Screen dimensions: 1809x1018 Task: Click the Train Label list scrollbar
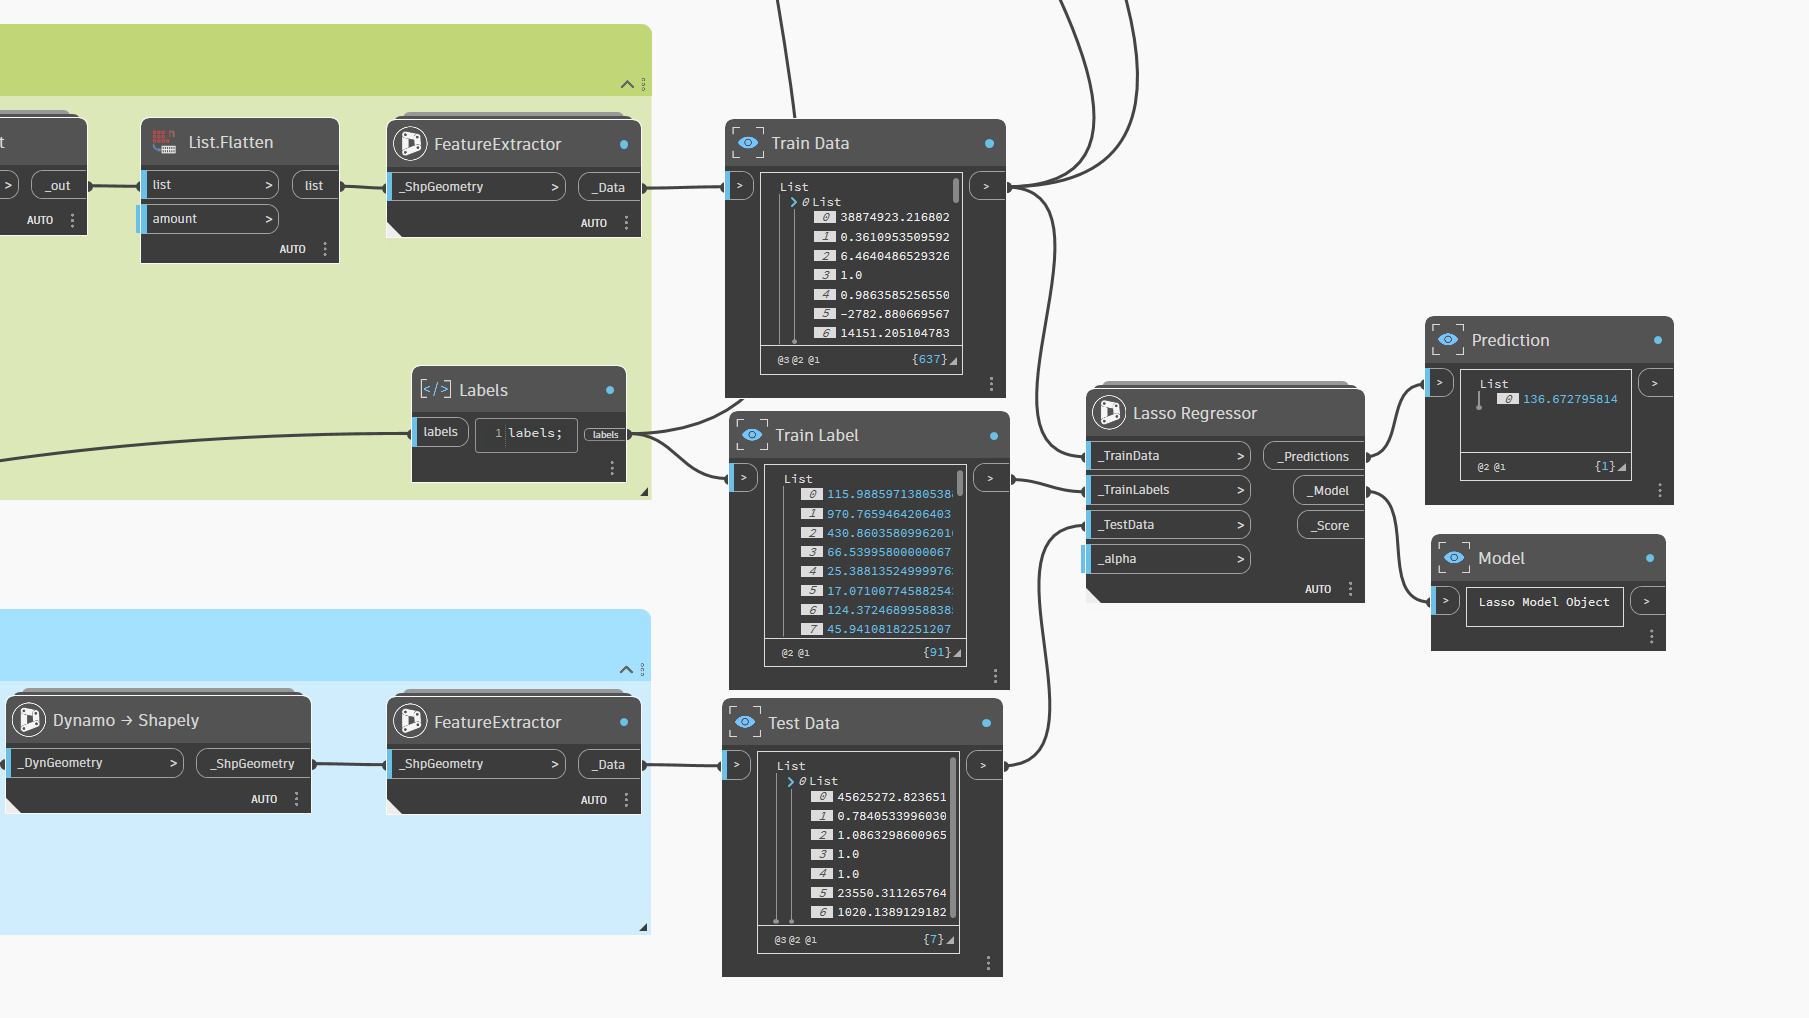click(x=960, y=483)
